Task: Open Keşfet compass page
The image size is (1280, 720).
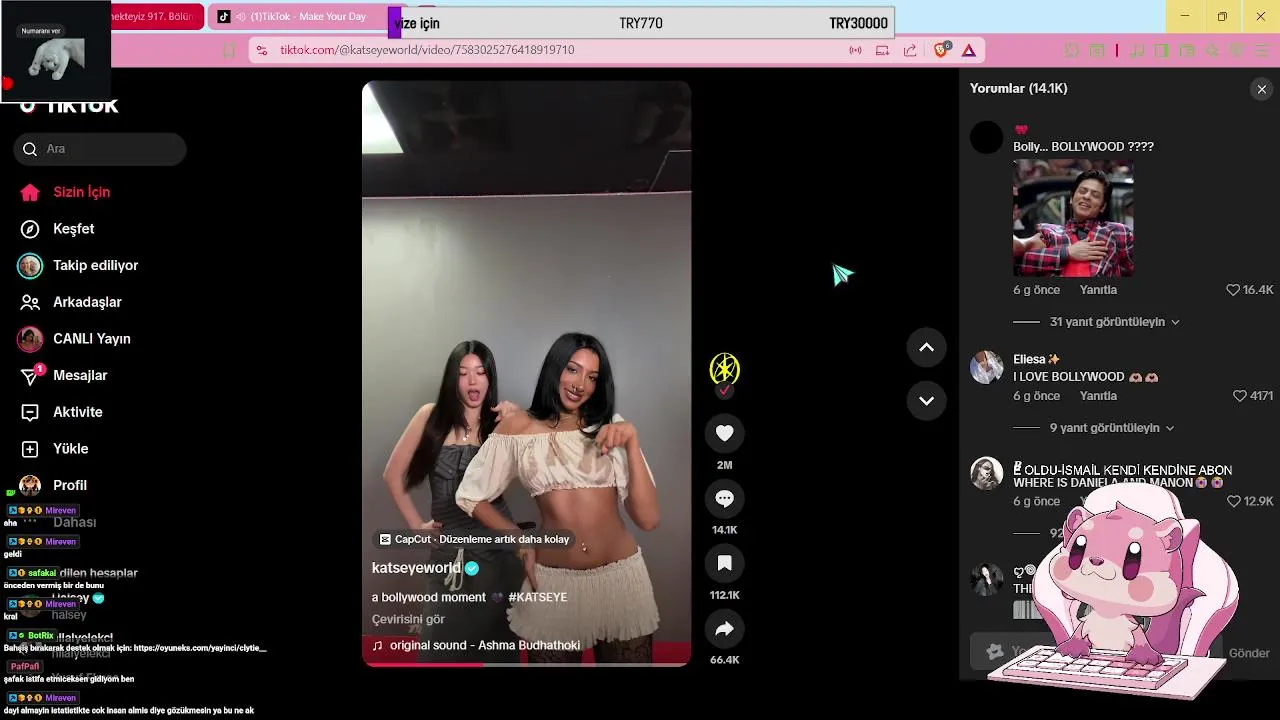Action: 58,229
